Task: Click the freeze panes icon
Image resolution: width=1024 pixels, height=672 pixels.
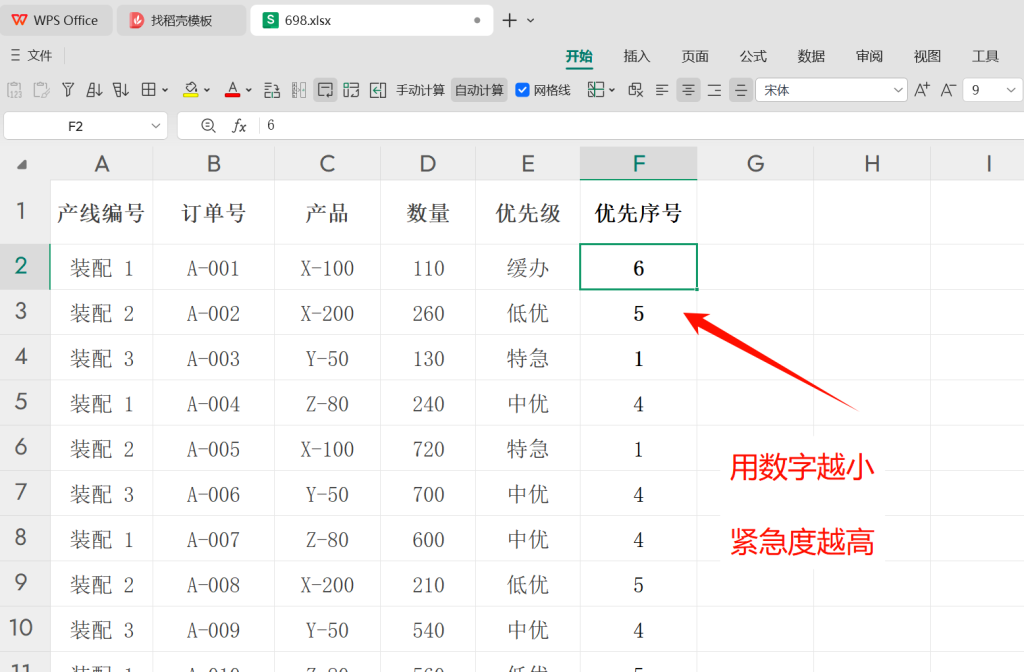Action: 596,90
